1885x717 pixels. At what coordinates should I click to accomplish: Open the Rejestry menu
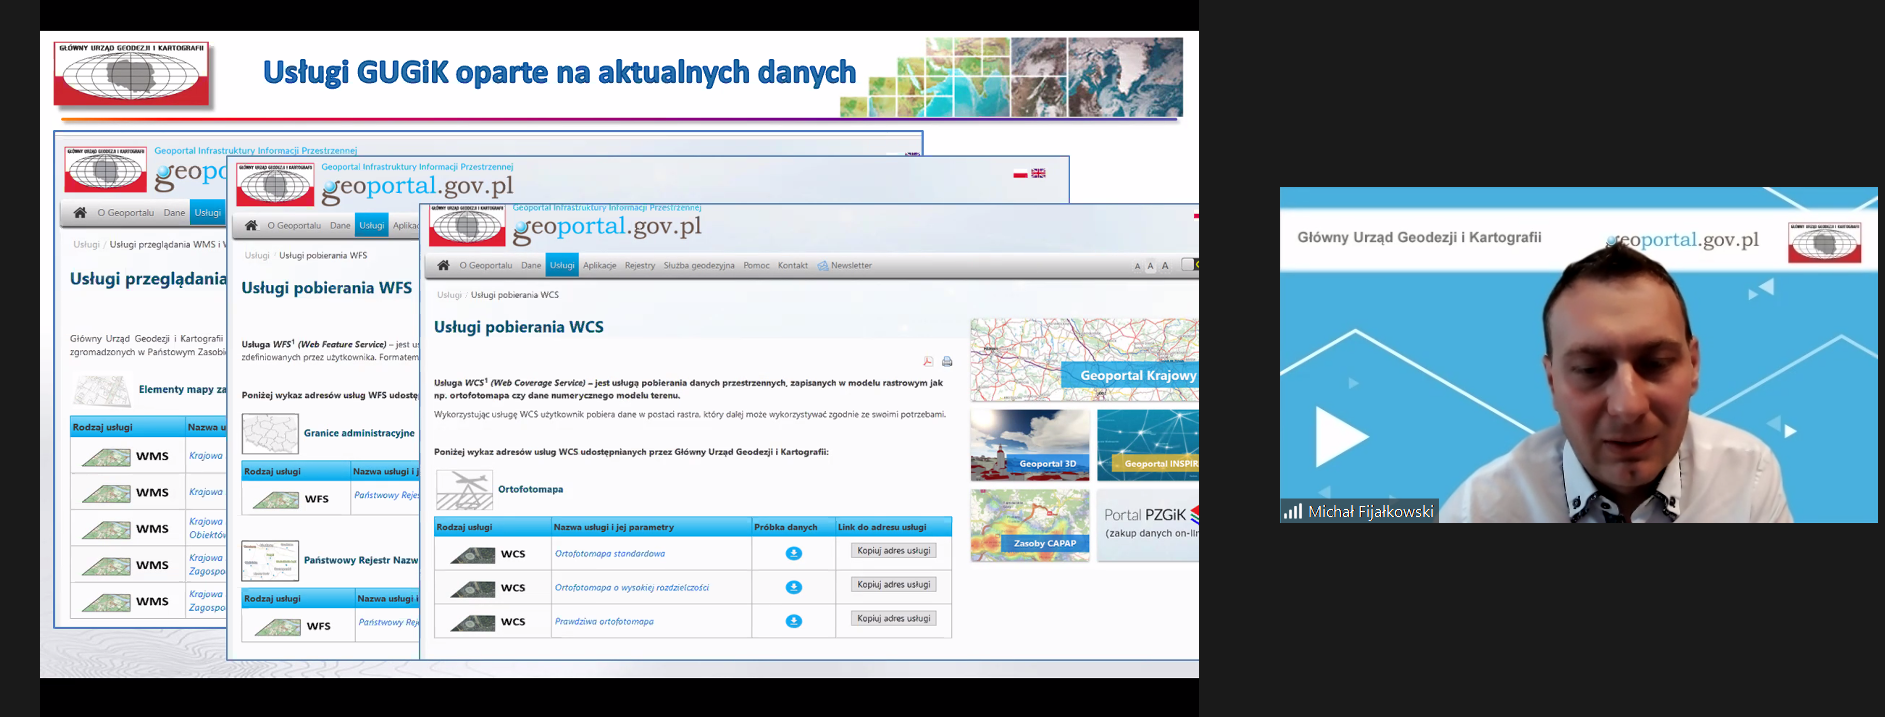click(639, 266)
